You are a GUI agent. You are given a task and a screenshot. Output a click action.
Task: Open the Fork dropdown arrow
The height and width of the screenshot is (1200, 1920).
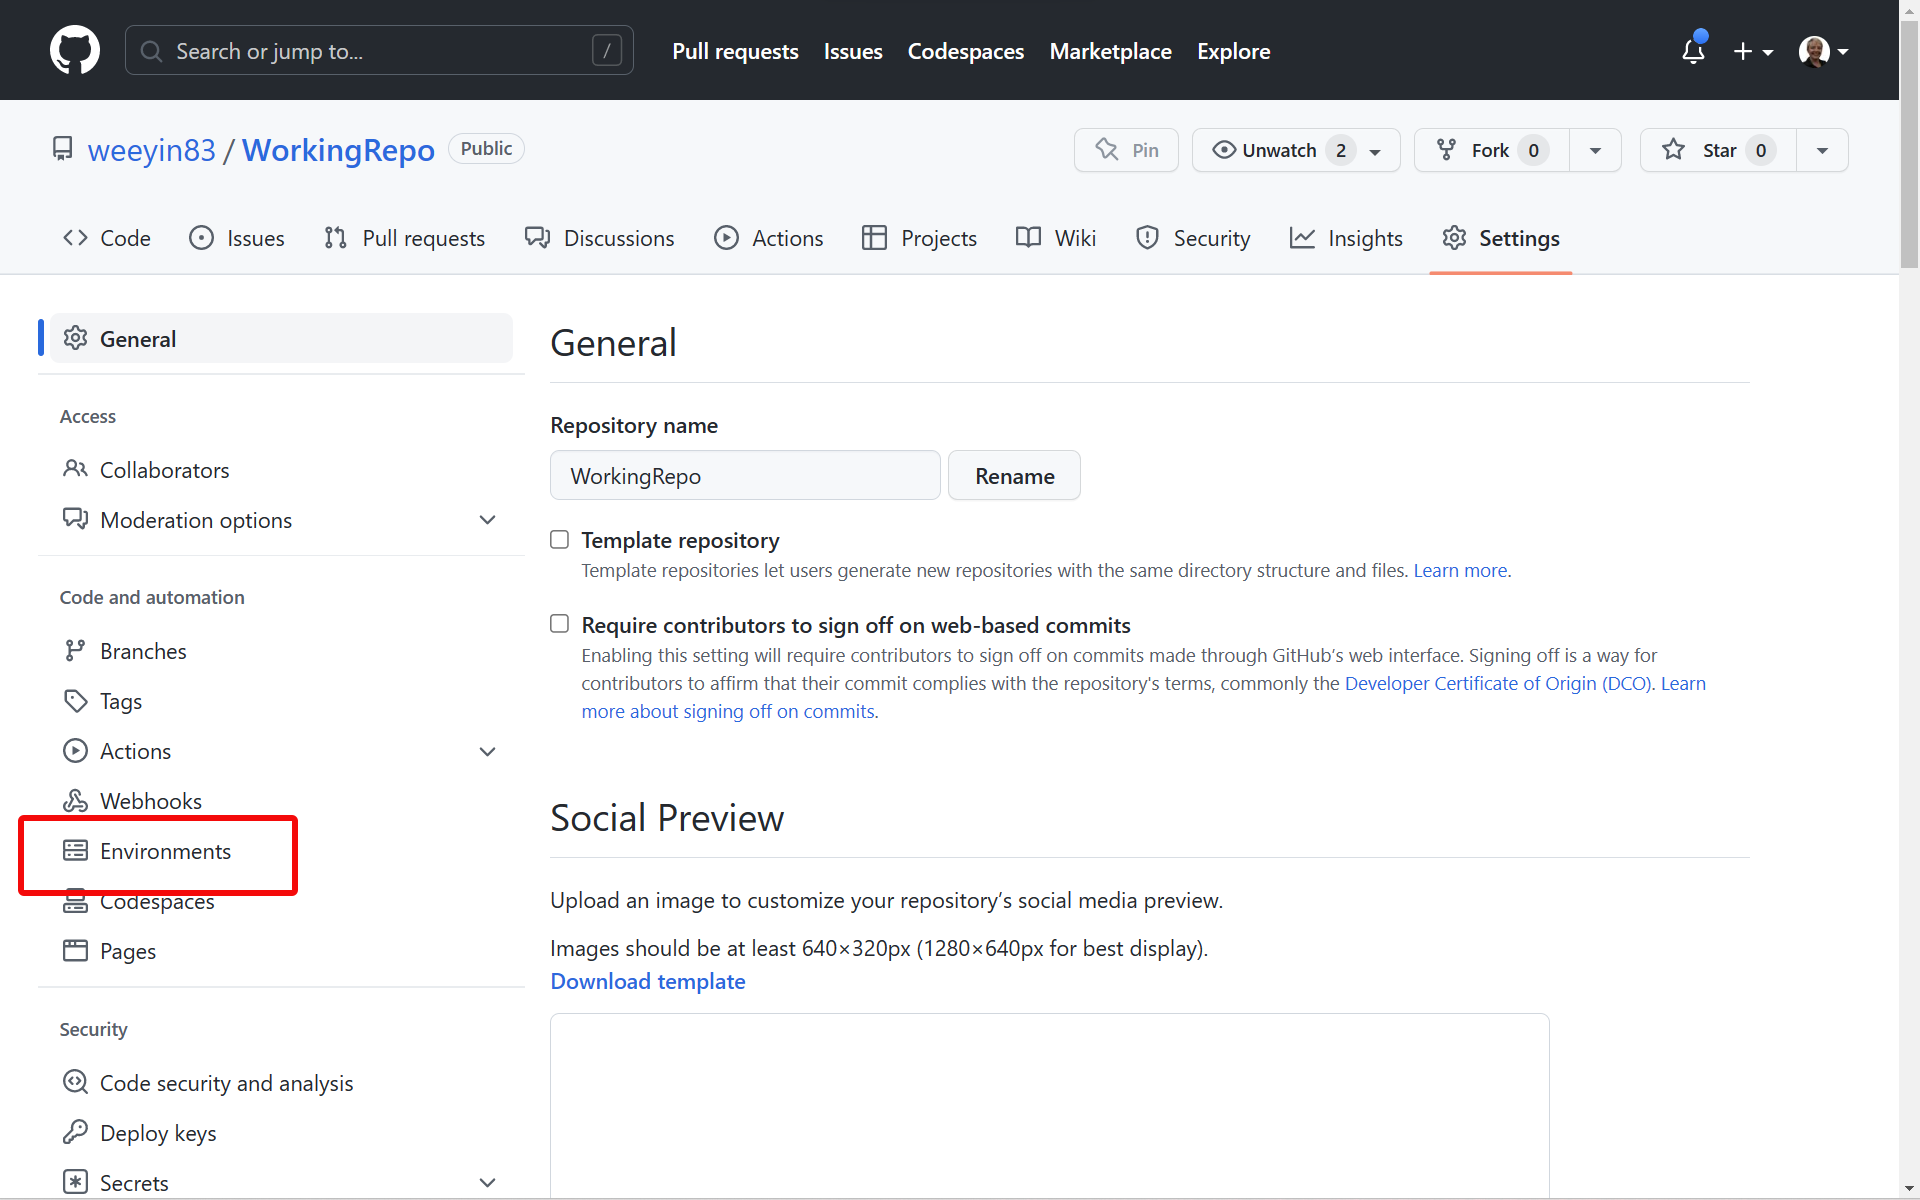1595,149
